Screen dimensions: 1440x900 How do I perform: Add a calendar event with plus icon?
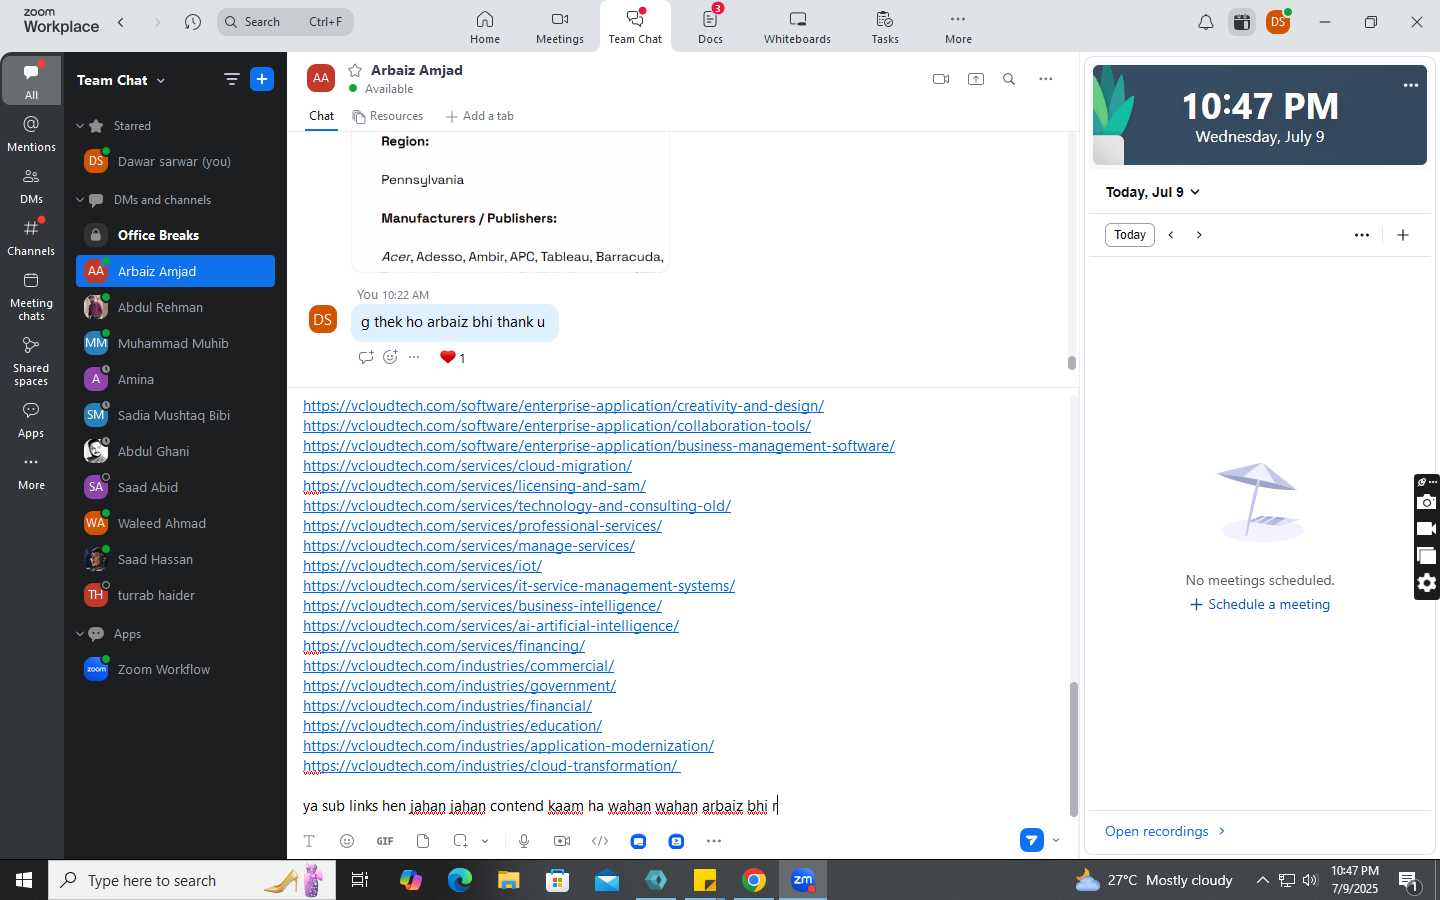1403,235
